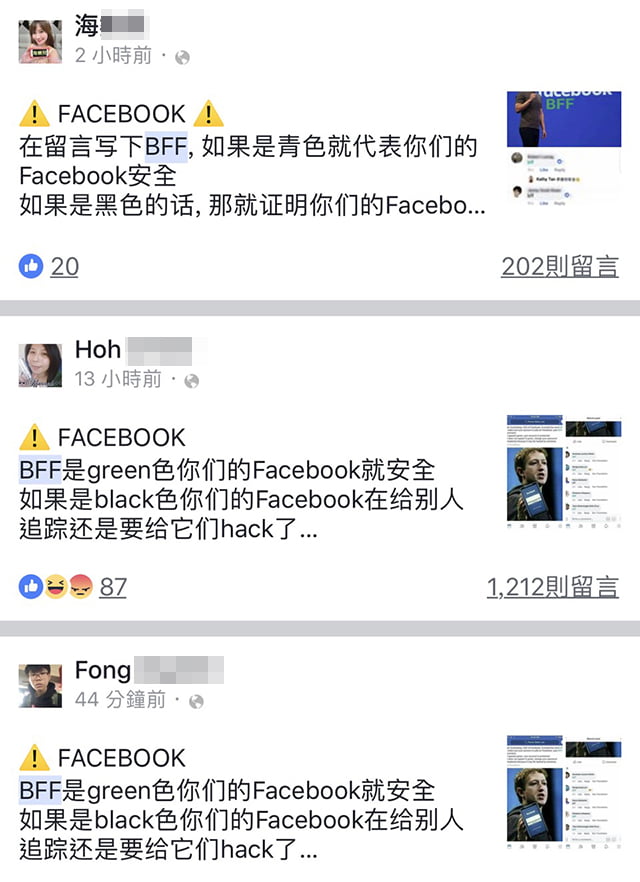Viewport: 640px width, 882px height.
Task: Open the 1,212則留言 comments link
Action: (x=553, y=587)
